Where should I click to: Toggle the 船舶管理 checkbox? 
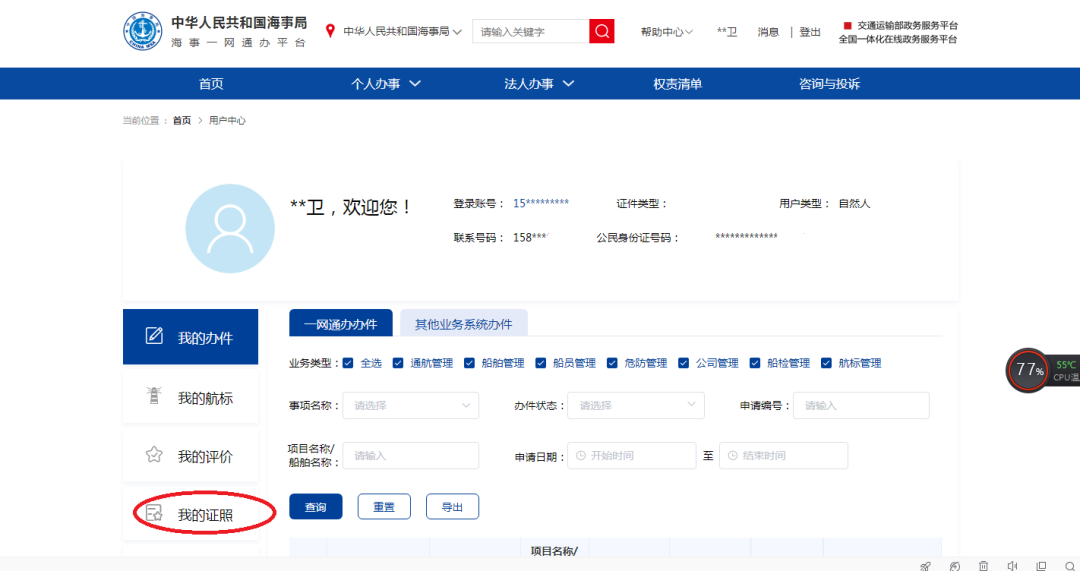pos(469,363)
